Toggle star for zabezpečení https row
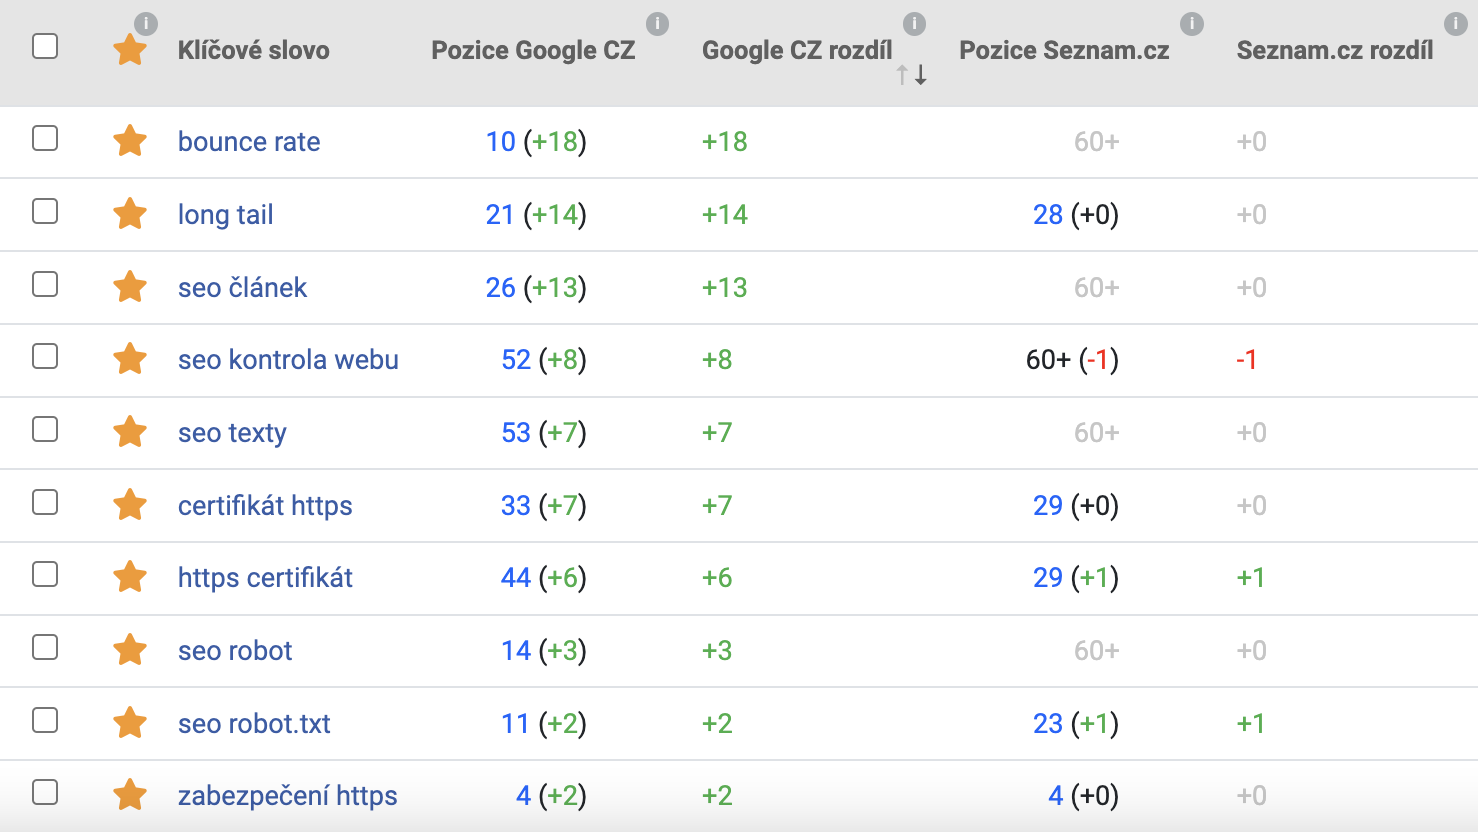The height and width of the screenshot is (832, 1478). click(130, 795)
